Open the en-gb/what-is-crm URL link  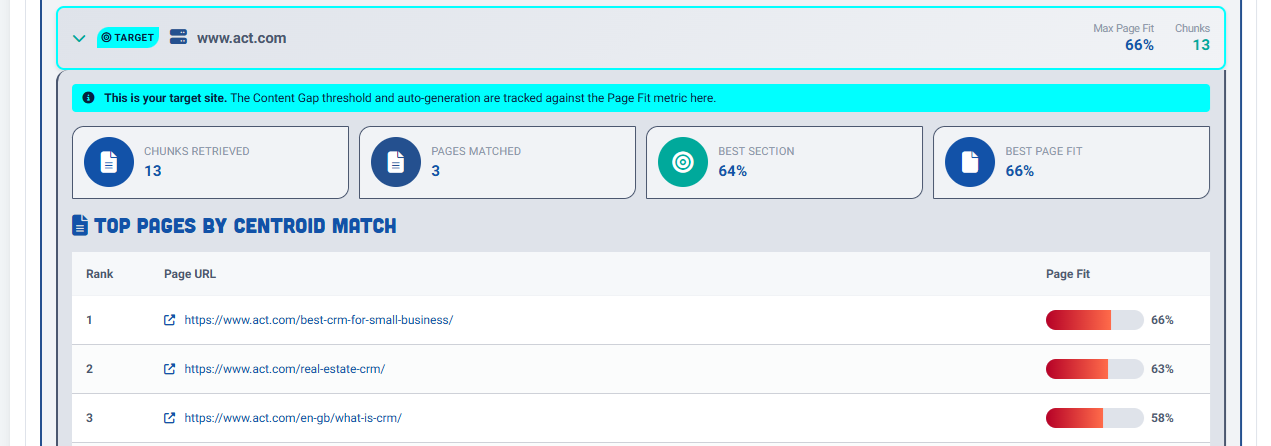tap(293, 418)
